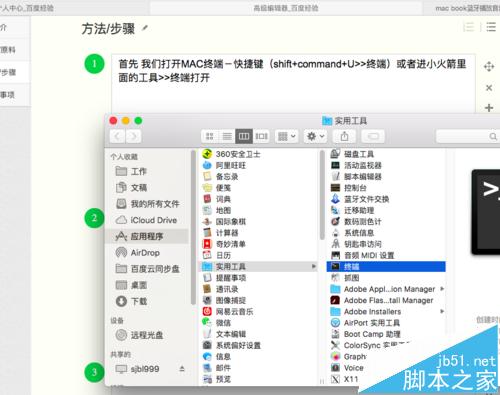Screen dimensions: 500x395
Task: Click the Finder forward navigation arrow
Action: (x=133, y=136)
